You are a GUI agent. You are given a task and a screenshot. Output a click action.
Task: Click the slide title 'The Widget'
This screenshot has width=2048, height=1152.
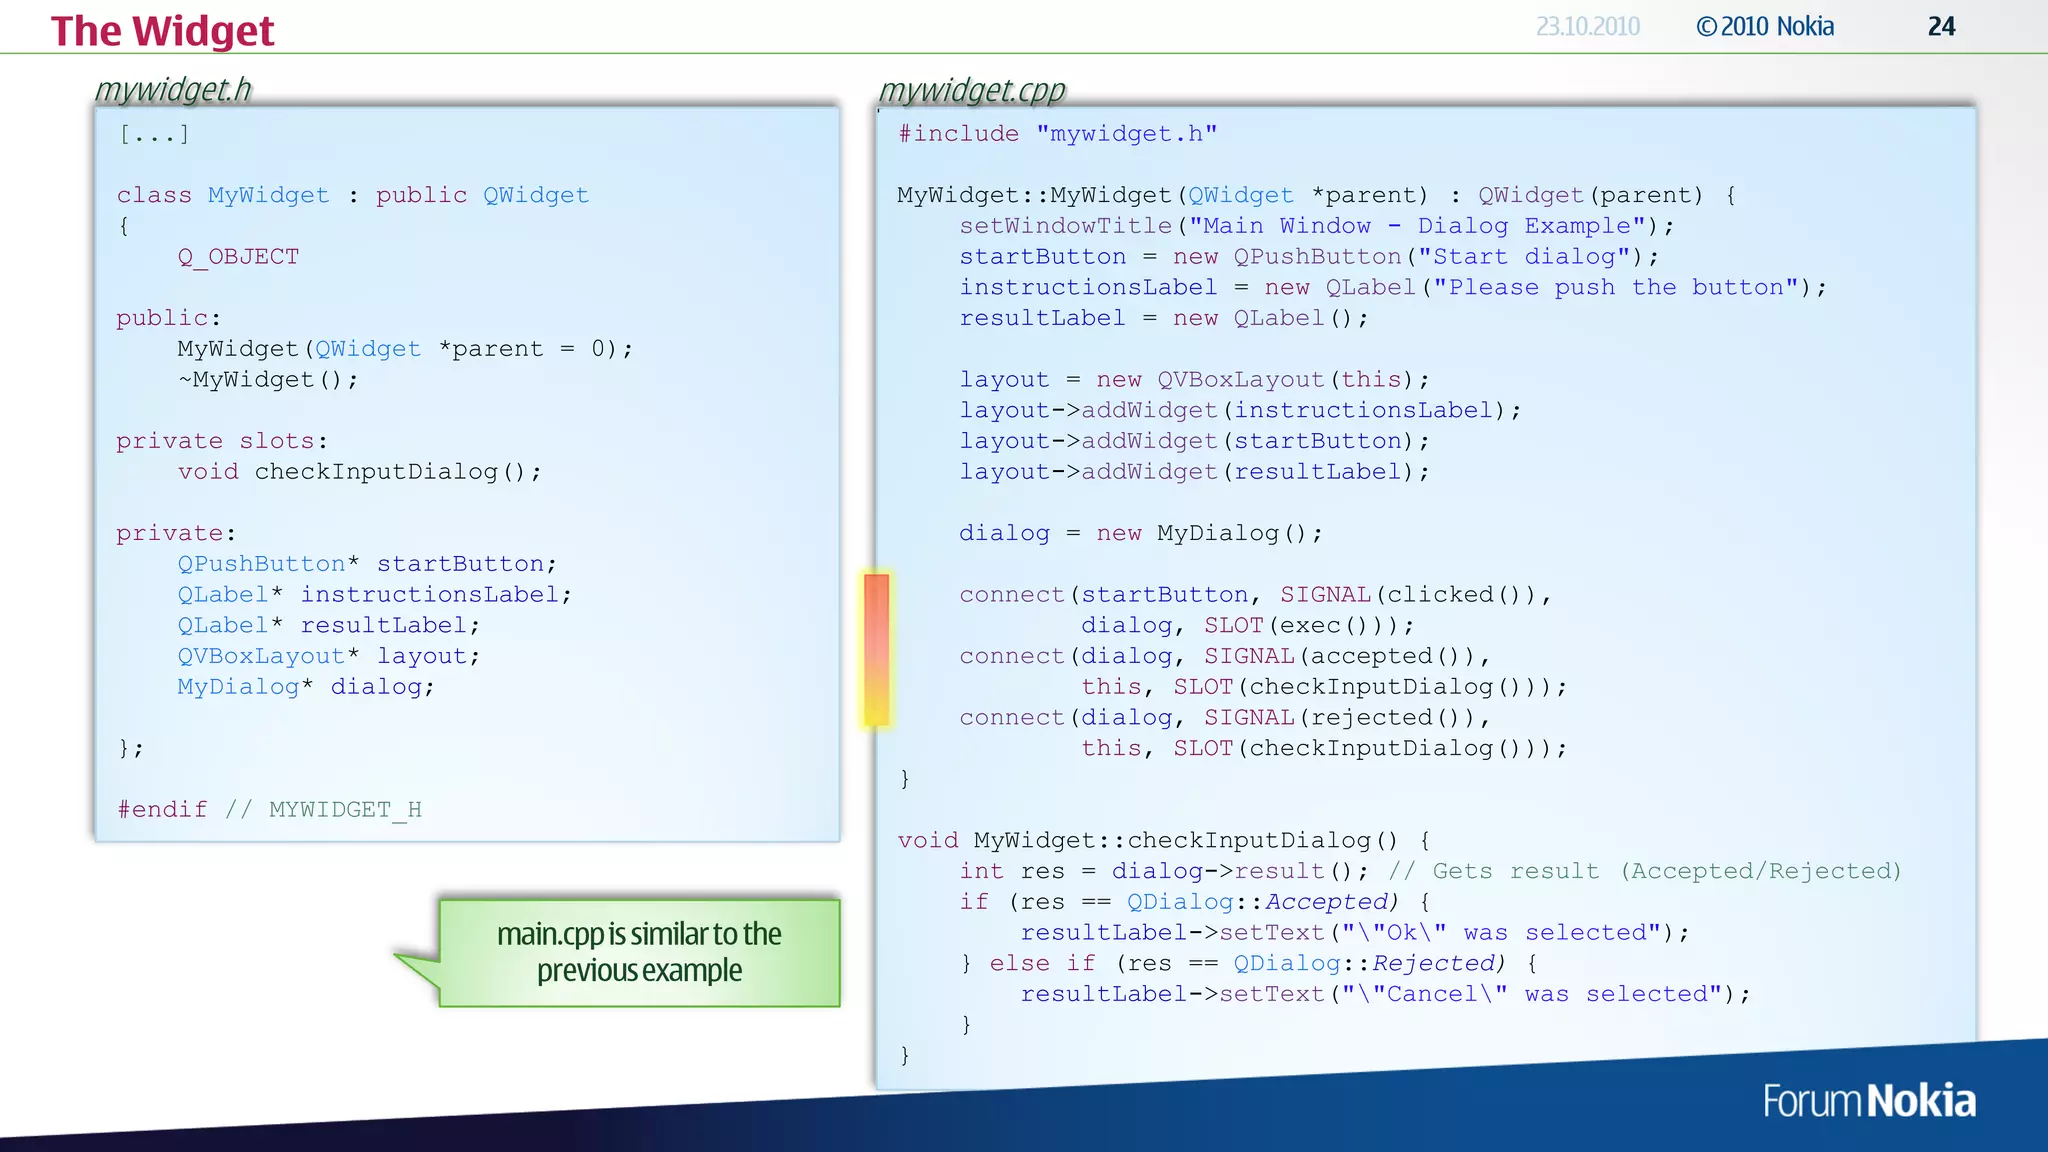162,31
